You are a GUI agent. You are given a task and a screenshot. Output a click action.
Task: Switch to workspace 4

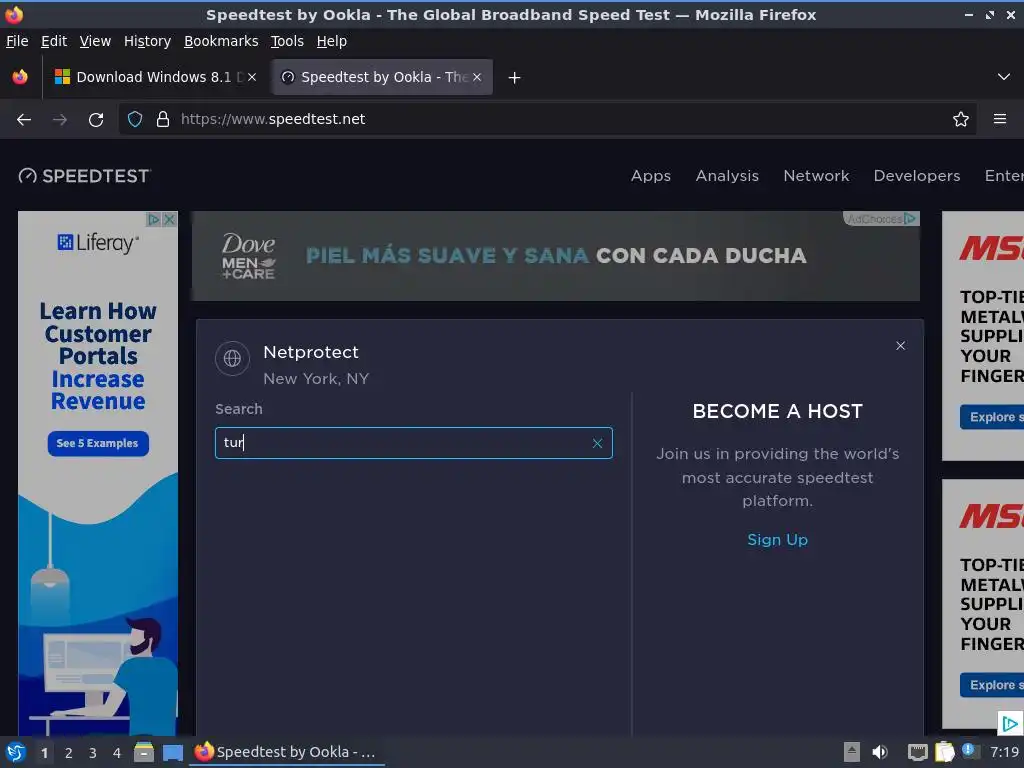(x=117, y=753)
